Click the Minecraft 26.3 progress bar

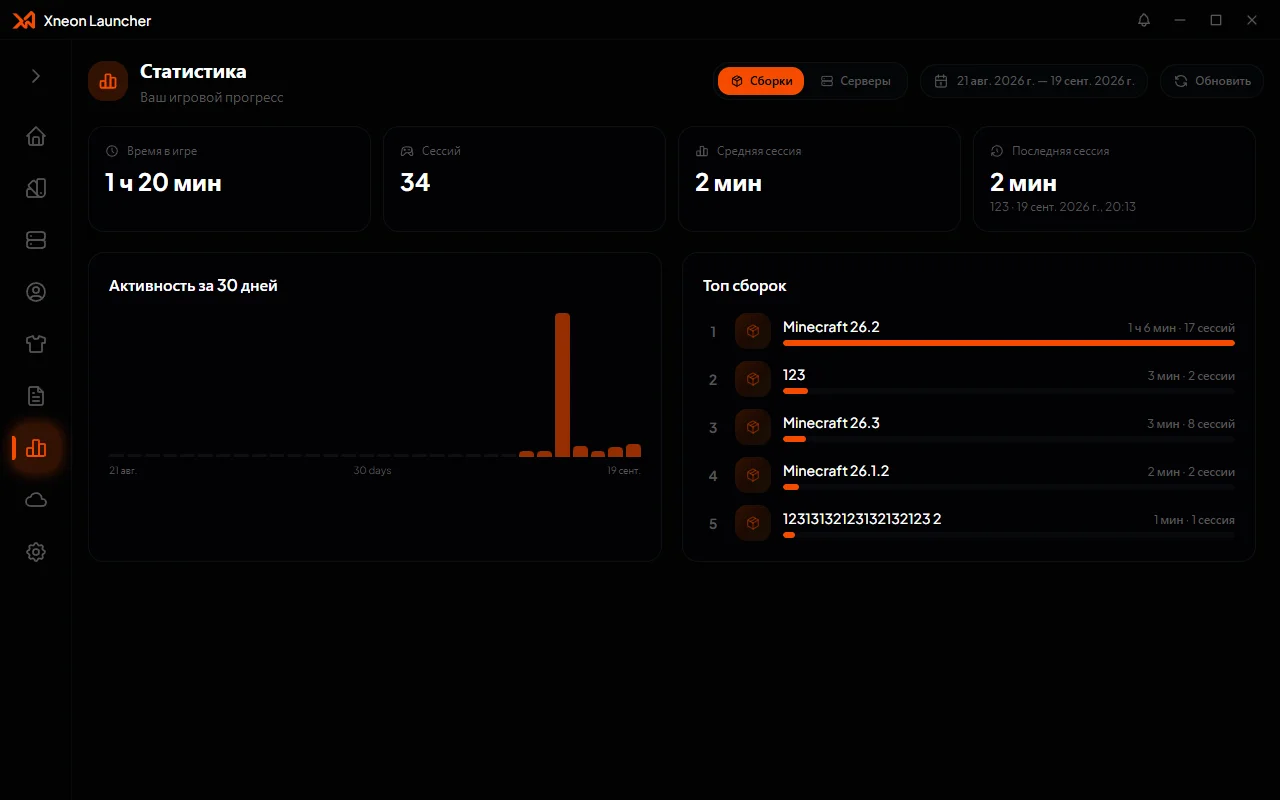(x=1009, y=439)
